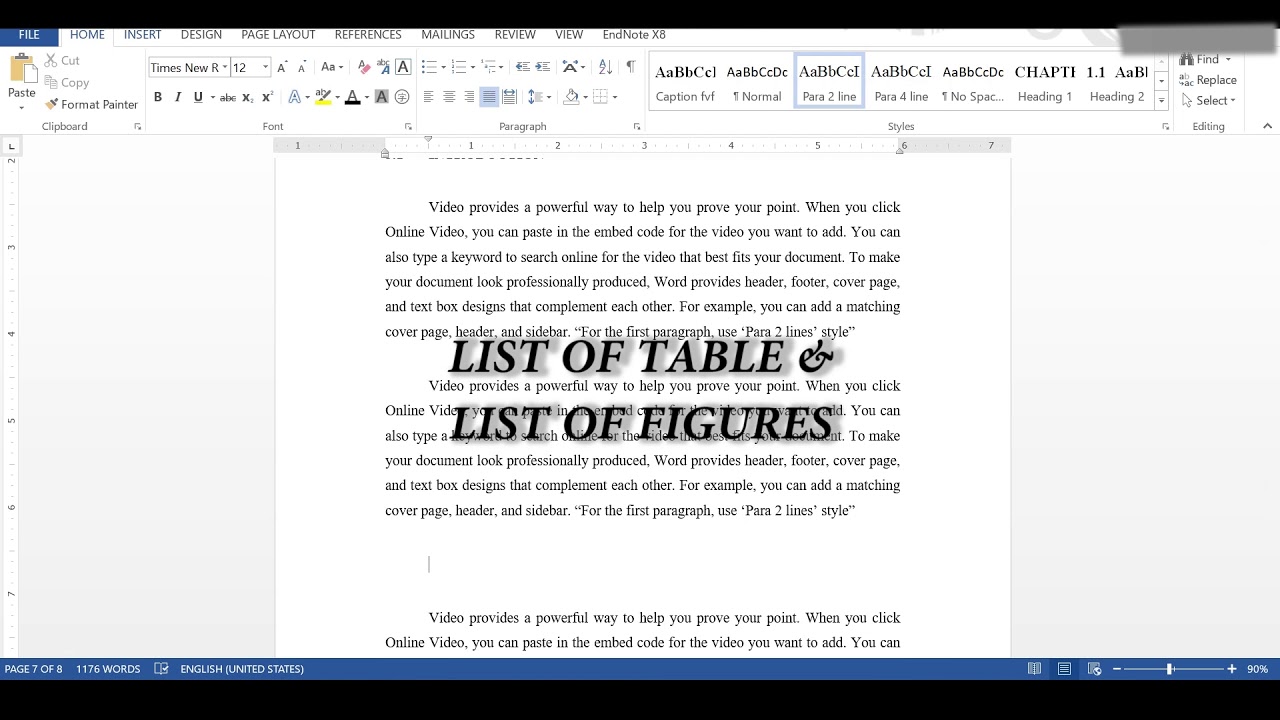Toggle Show/Hide paragraph marks
Viewport: 1280px width, 720px height.
[630, 67]
